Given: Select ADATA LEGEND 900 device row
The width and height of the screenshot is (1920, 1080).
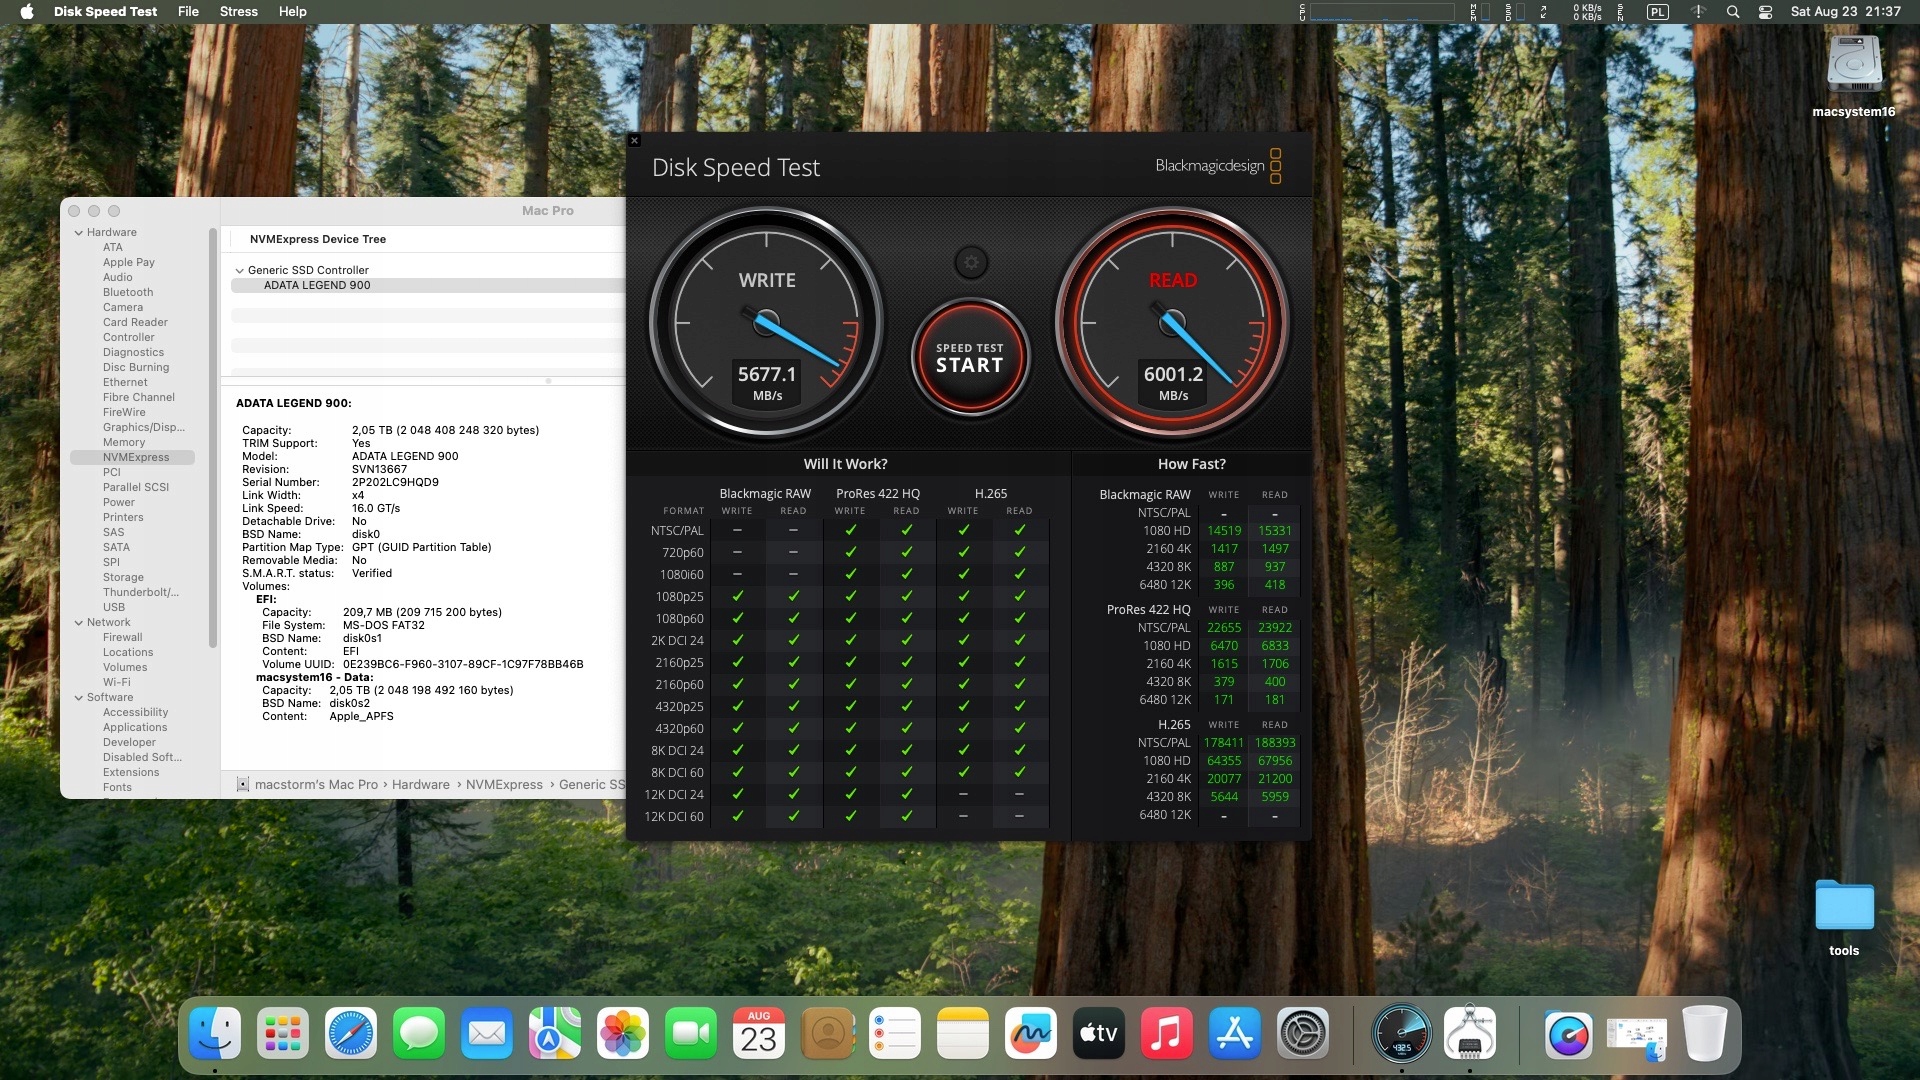Looking at the screenshot, I should 317,285.
